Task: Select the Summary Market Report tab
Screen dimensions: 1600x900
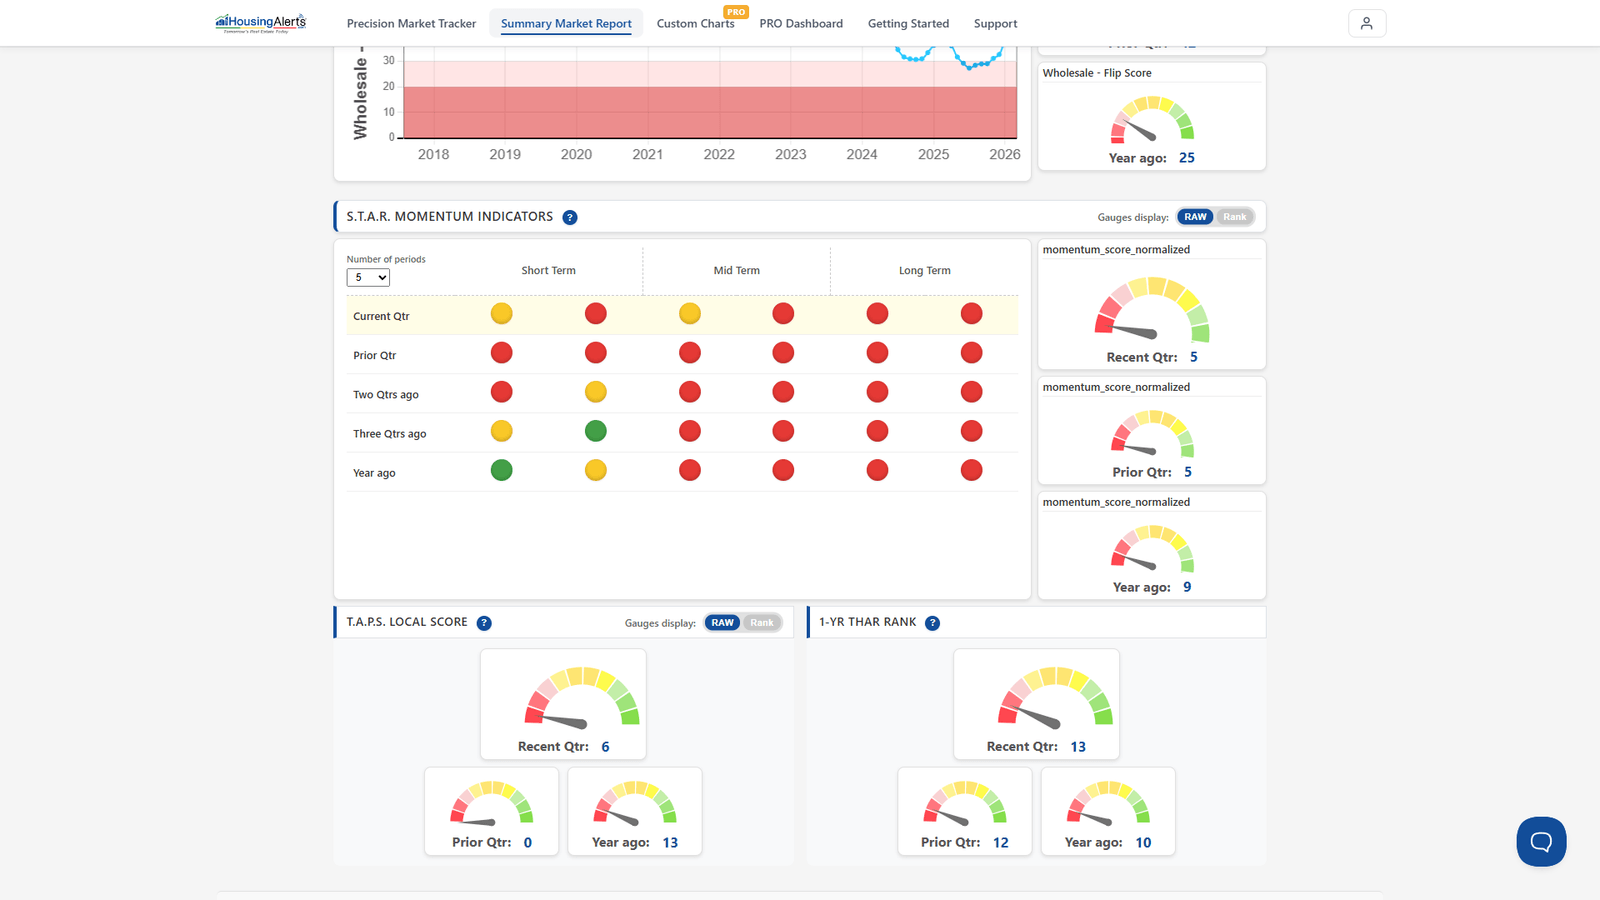Action: [566, 24]
